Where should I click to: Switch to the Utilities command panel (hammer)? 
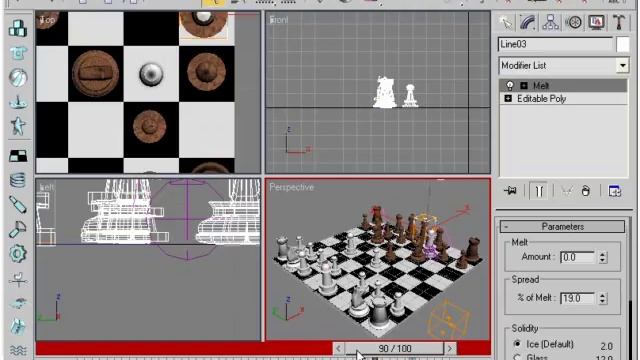[619, 22]
